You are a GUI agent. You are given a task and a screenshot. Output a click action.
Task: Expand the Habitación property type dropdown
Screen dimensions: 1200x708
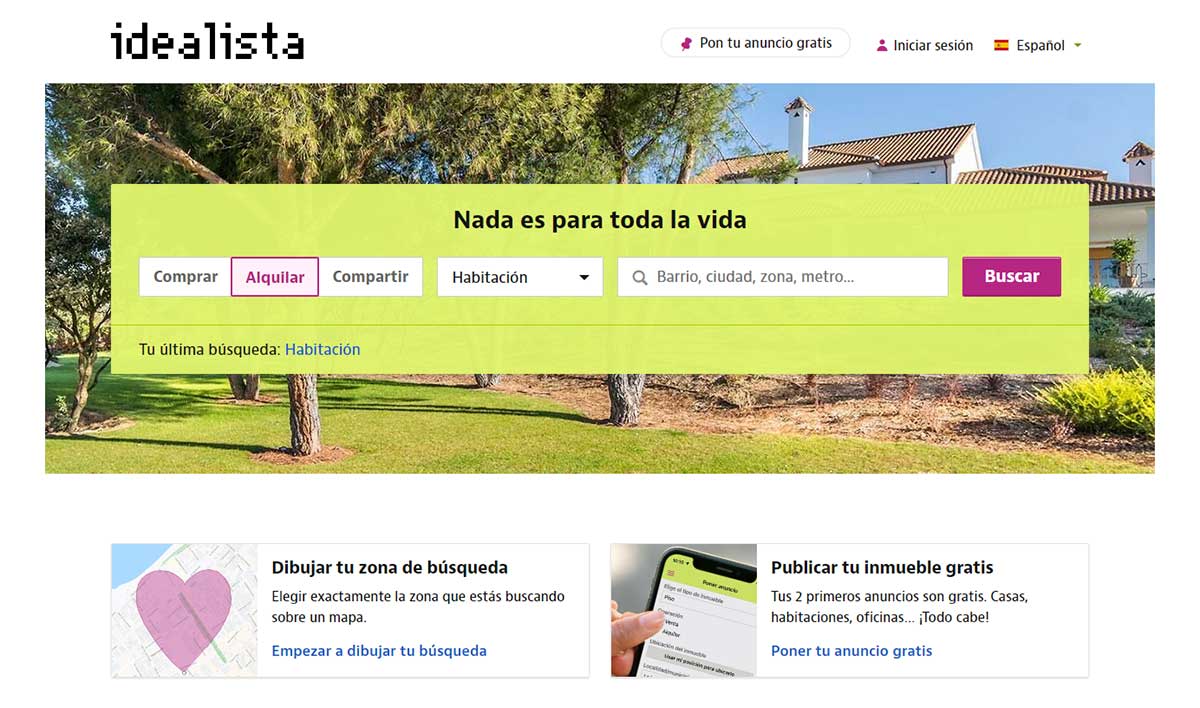tap(520, 277)
